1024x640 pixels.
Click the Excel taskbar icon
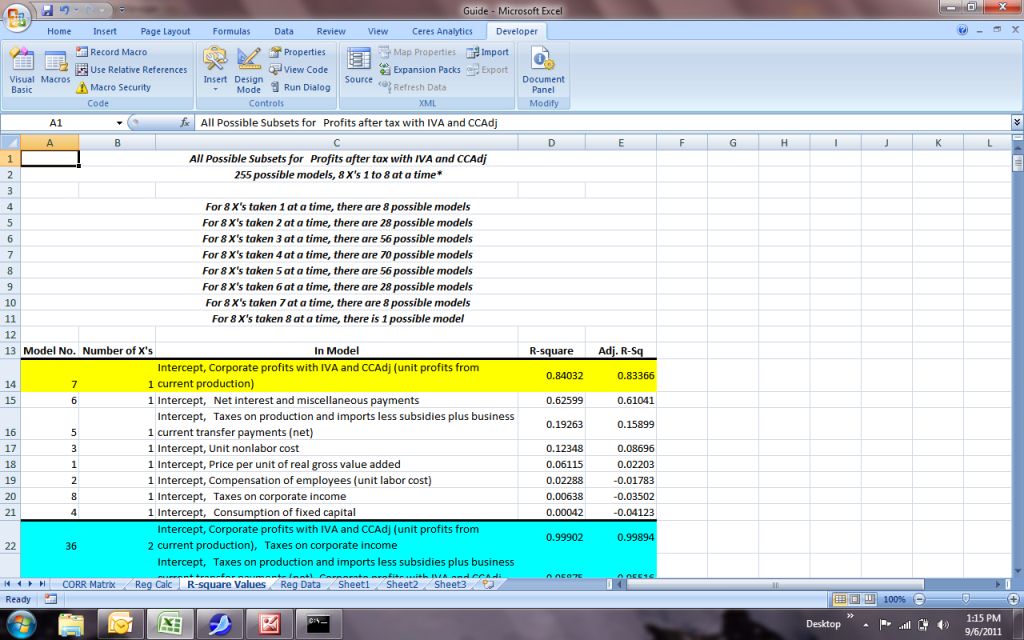(x=170, y=624)
